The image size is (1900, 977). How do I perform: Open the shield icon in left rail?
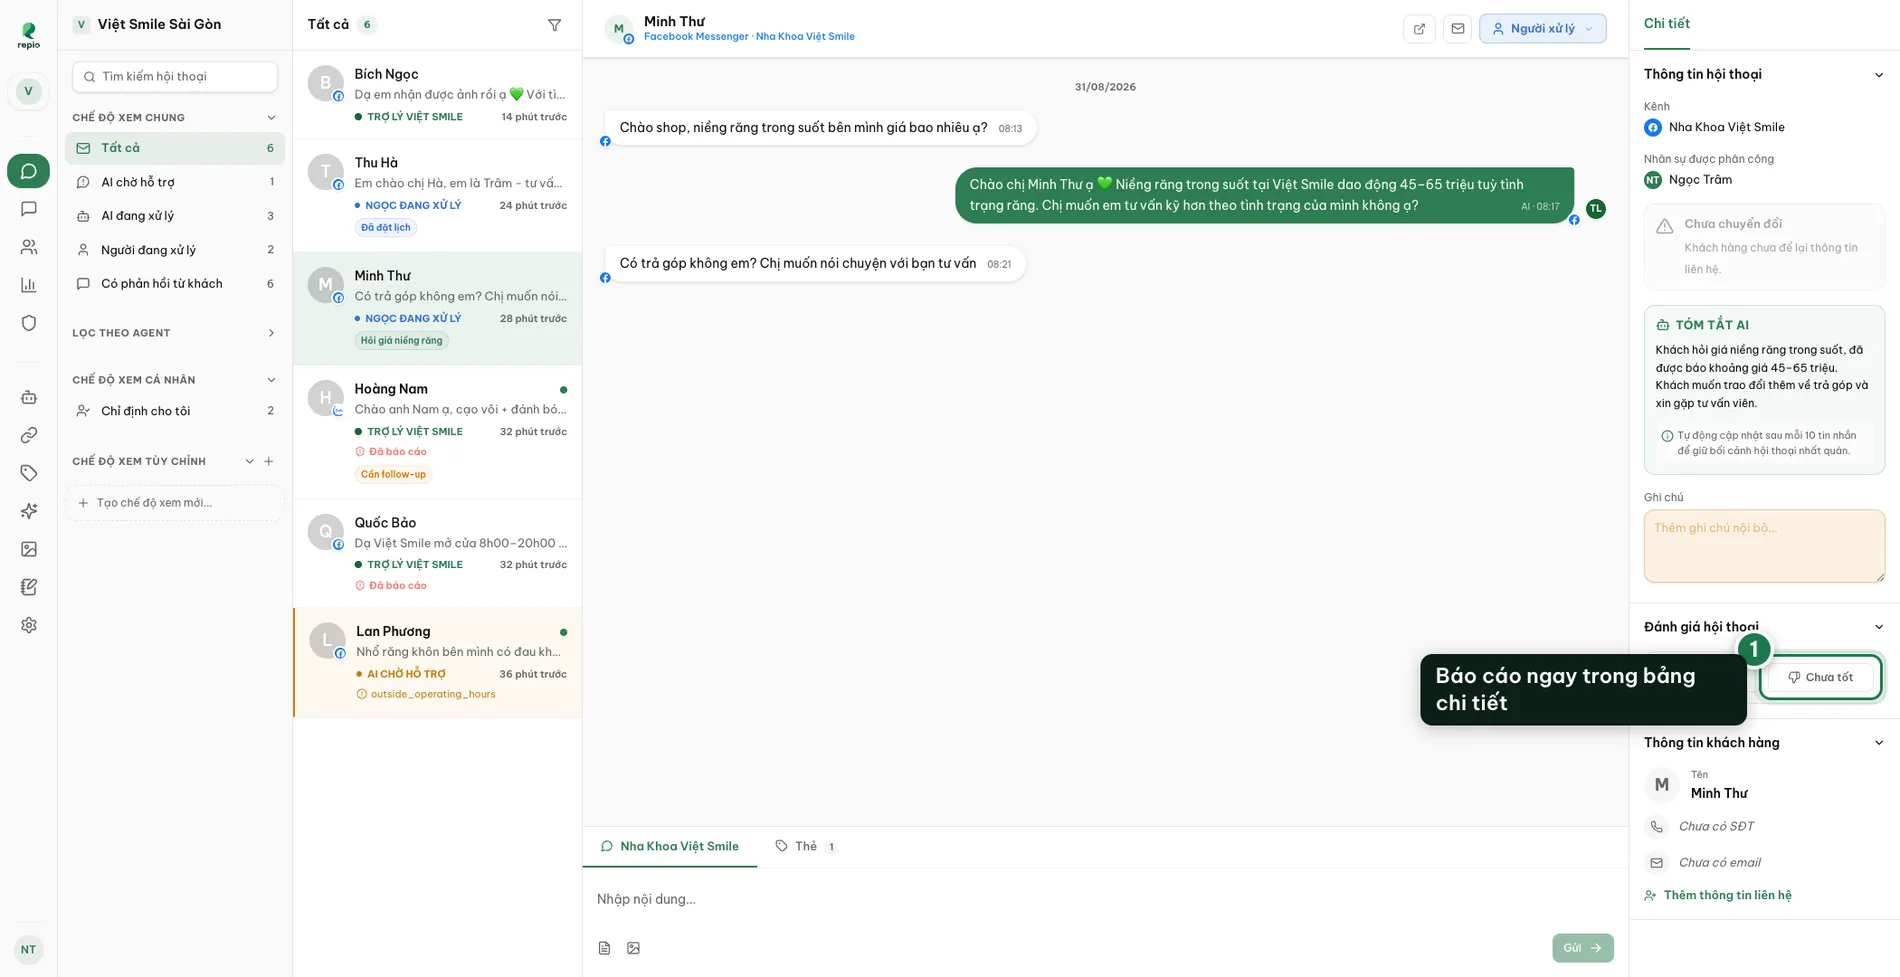pyautogui.click(x=29, y=323)
